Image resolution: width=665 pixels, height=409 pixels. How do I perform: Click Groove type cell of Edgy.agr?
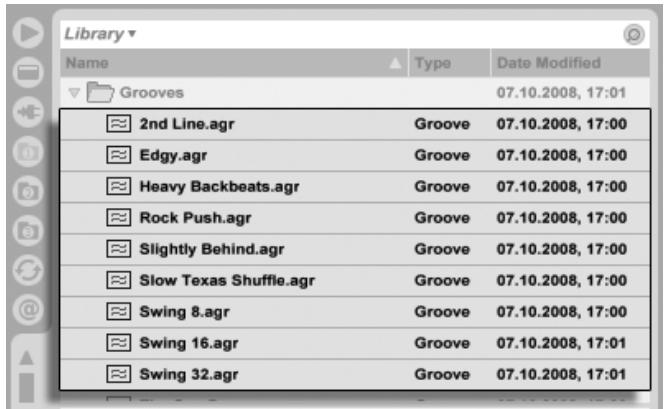point(442,156)
